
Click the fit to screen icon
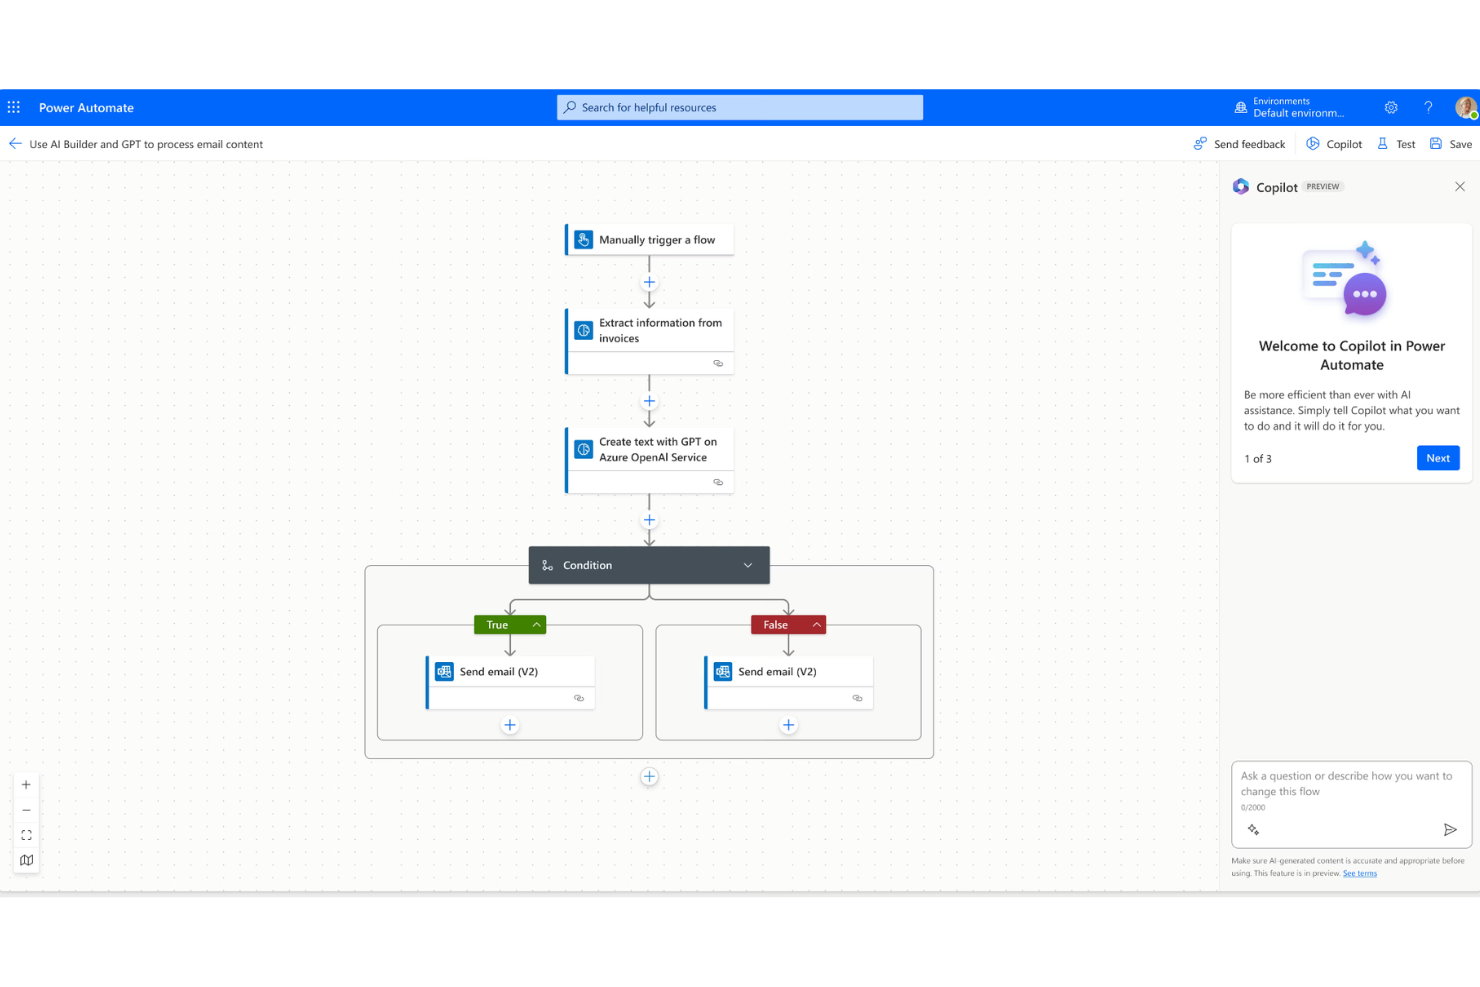click(26, 835)
